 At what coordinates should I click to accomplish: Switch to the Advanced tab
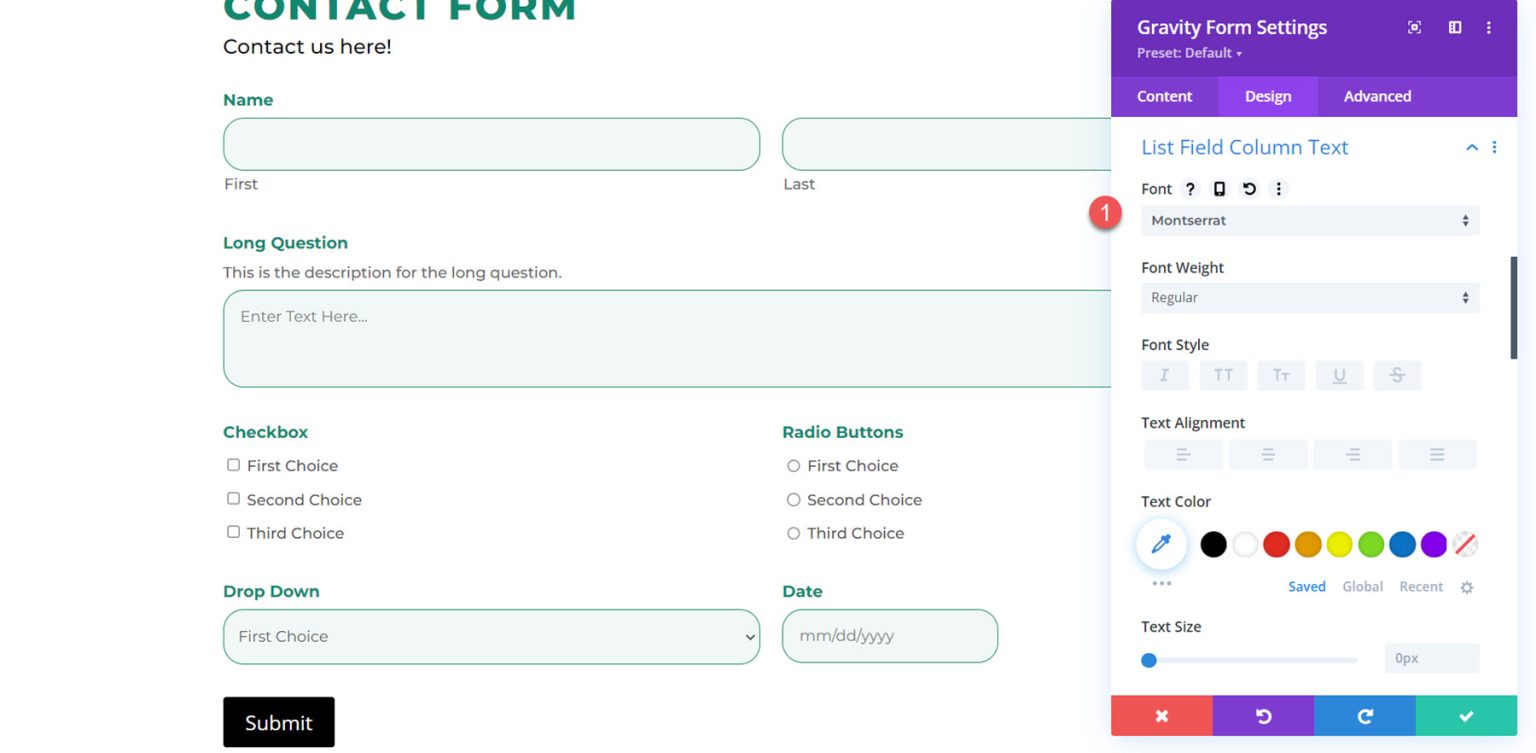(x=1377, y=96)
